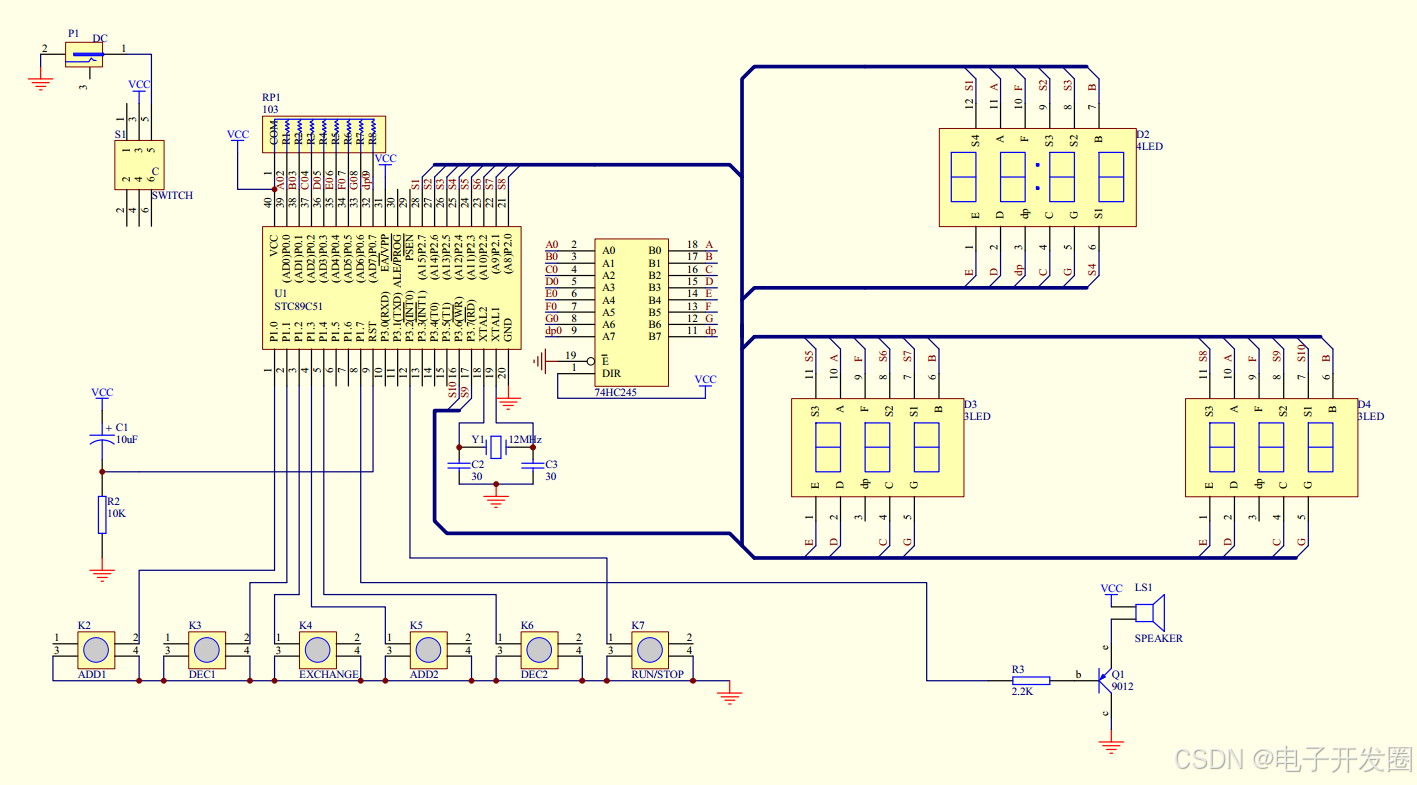This screenshot has height=785, width=1417.
Task: Click the RP1 resistor pack symbol
Action: point(323,132)
